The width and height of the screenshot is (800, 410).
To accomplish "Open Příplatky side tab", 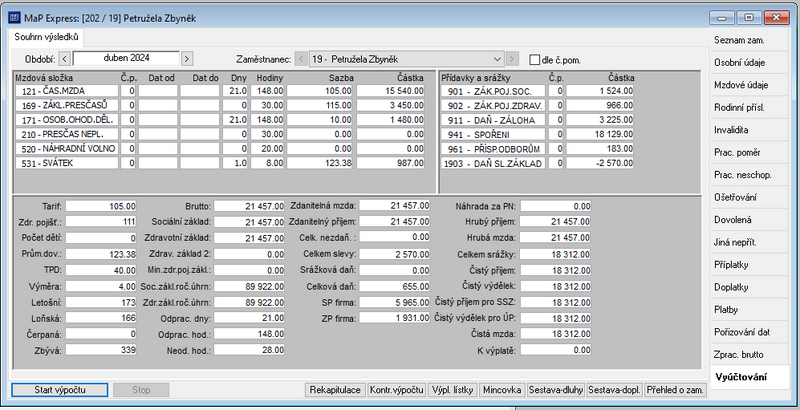I will [749, 265].
